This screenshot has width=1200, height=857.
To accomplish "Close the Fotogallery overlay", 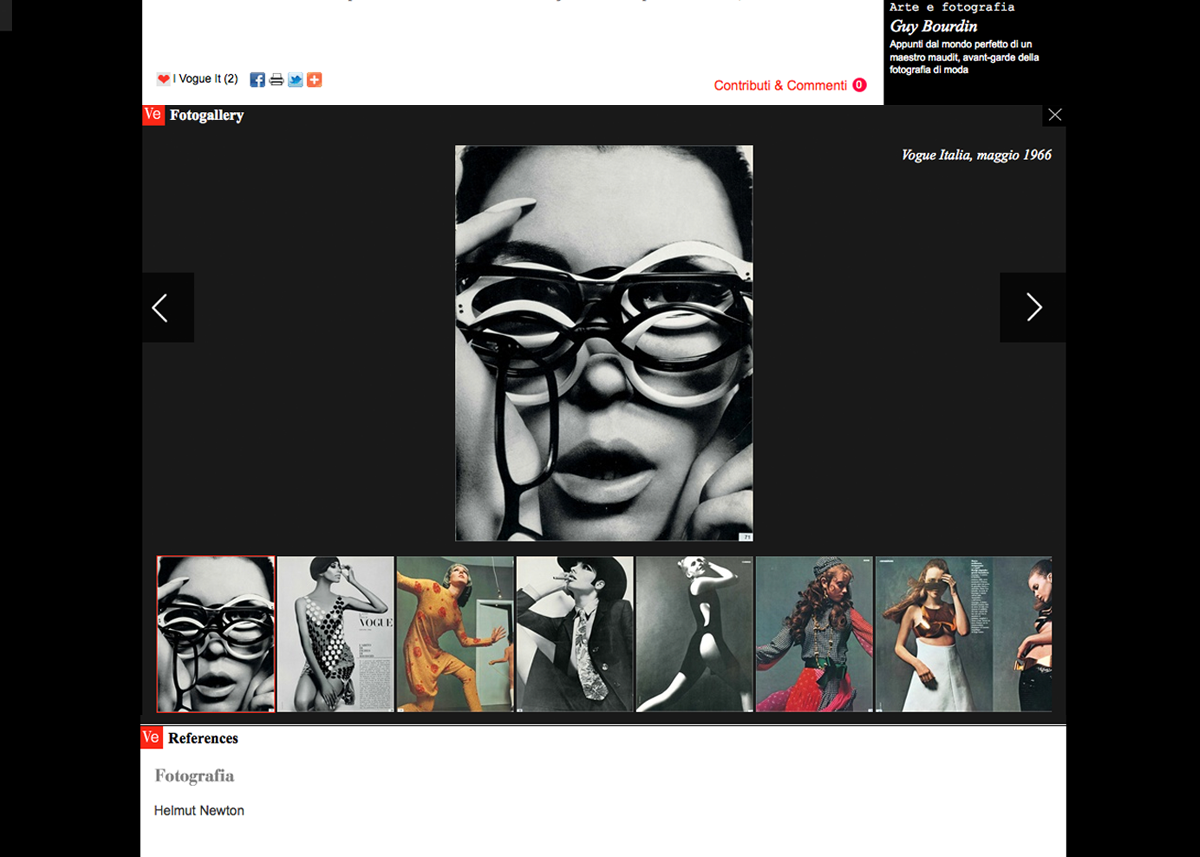I will [1054, 115].
